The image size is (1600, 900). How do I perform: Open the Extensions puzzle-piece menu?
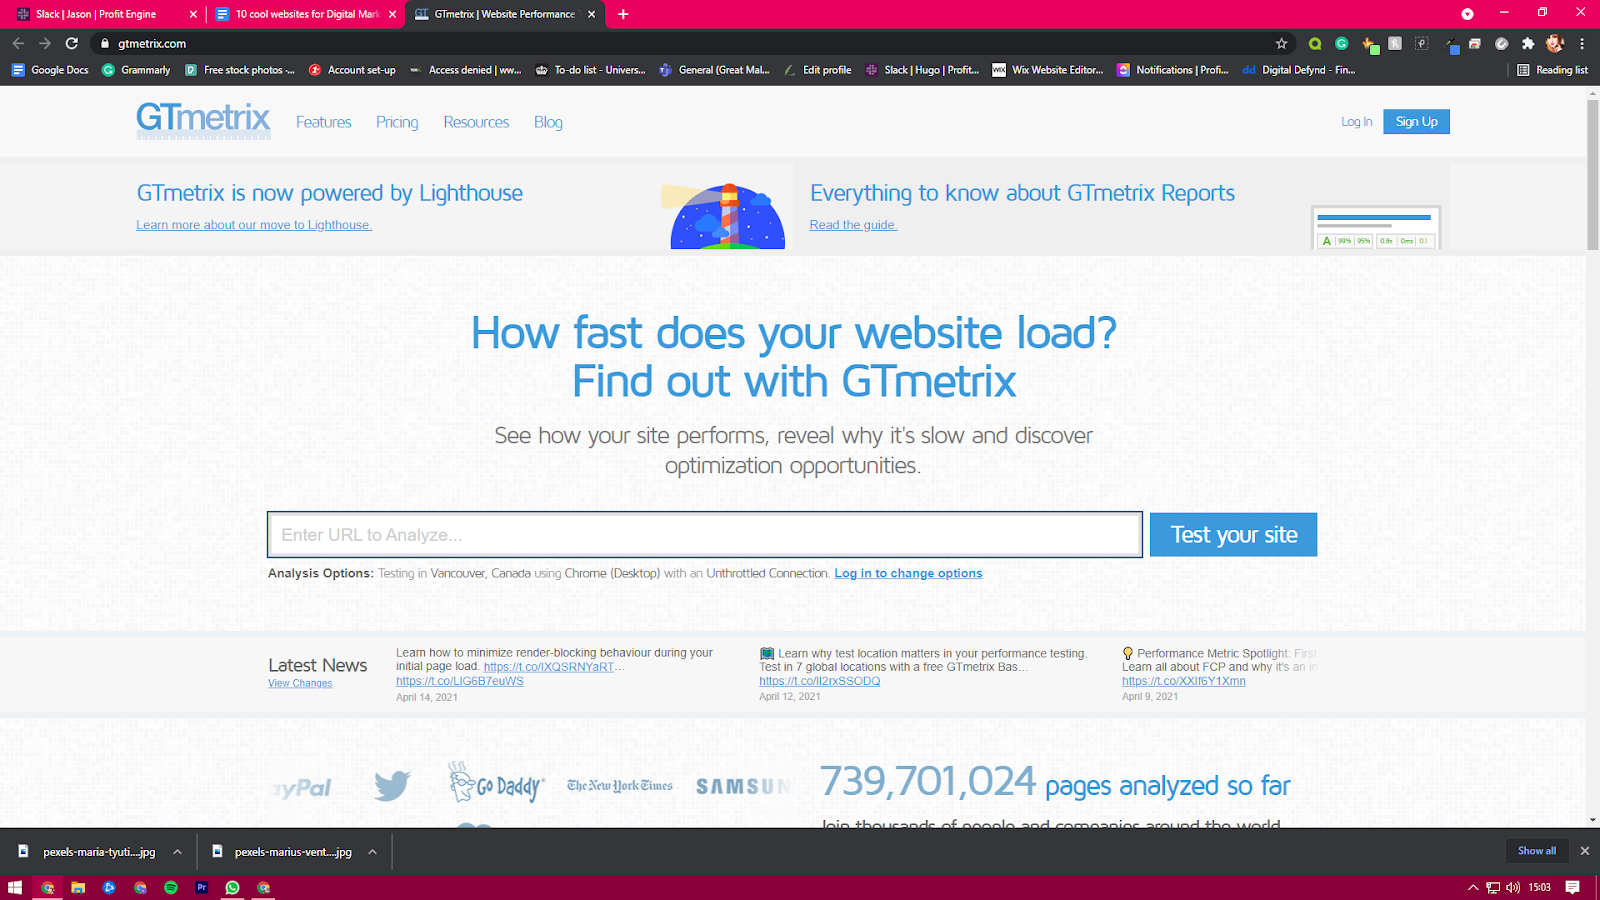pos(1528,43)
